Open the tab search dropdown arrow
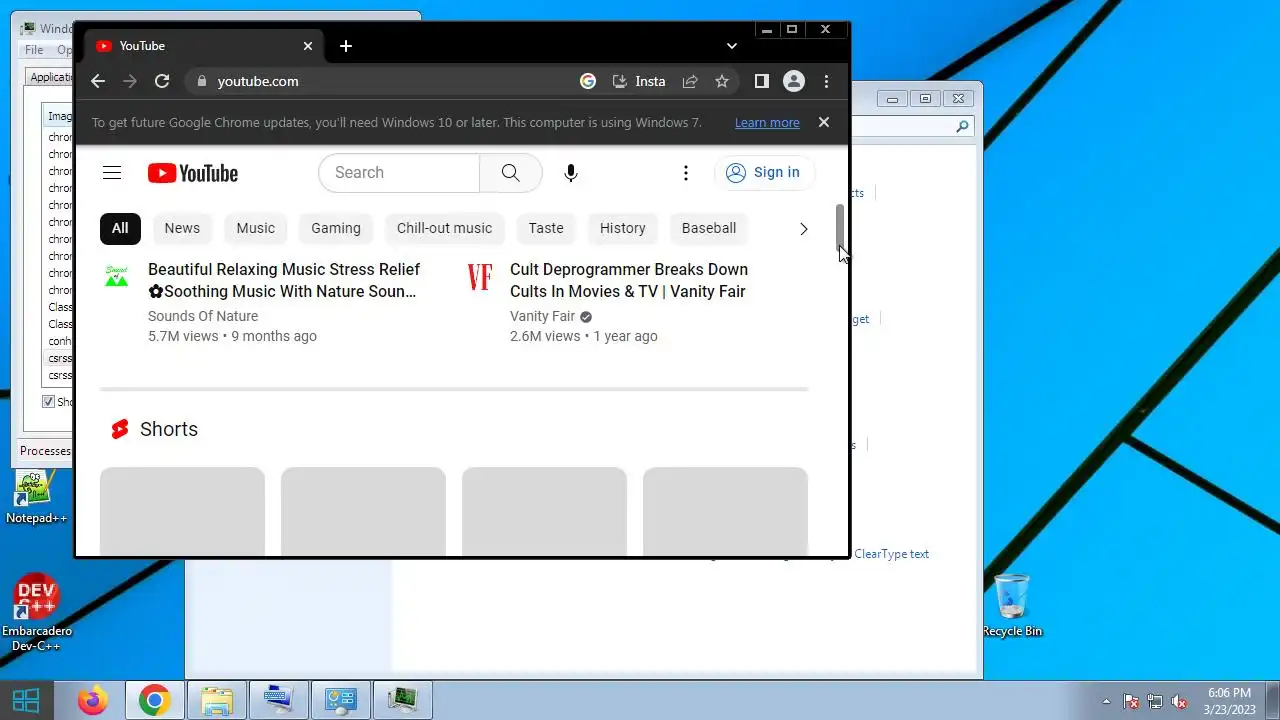The width and height of the screenshot is (1280, 720). pos(732,46)
